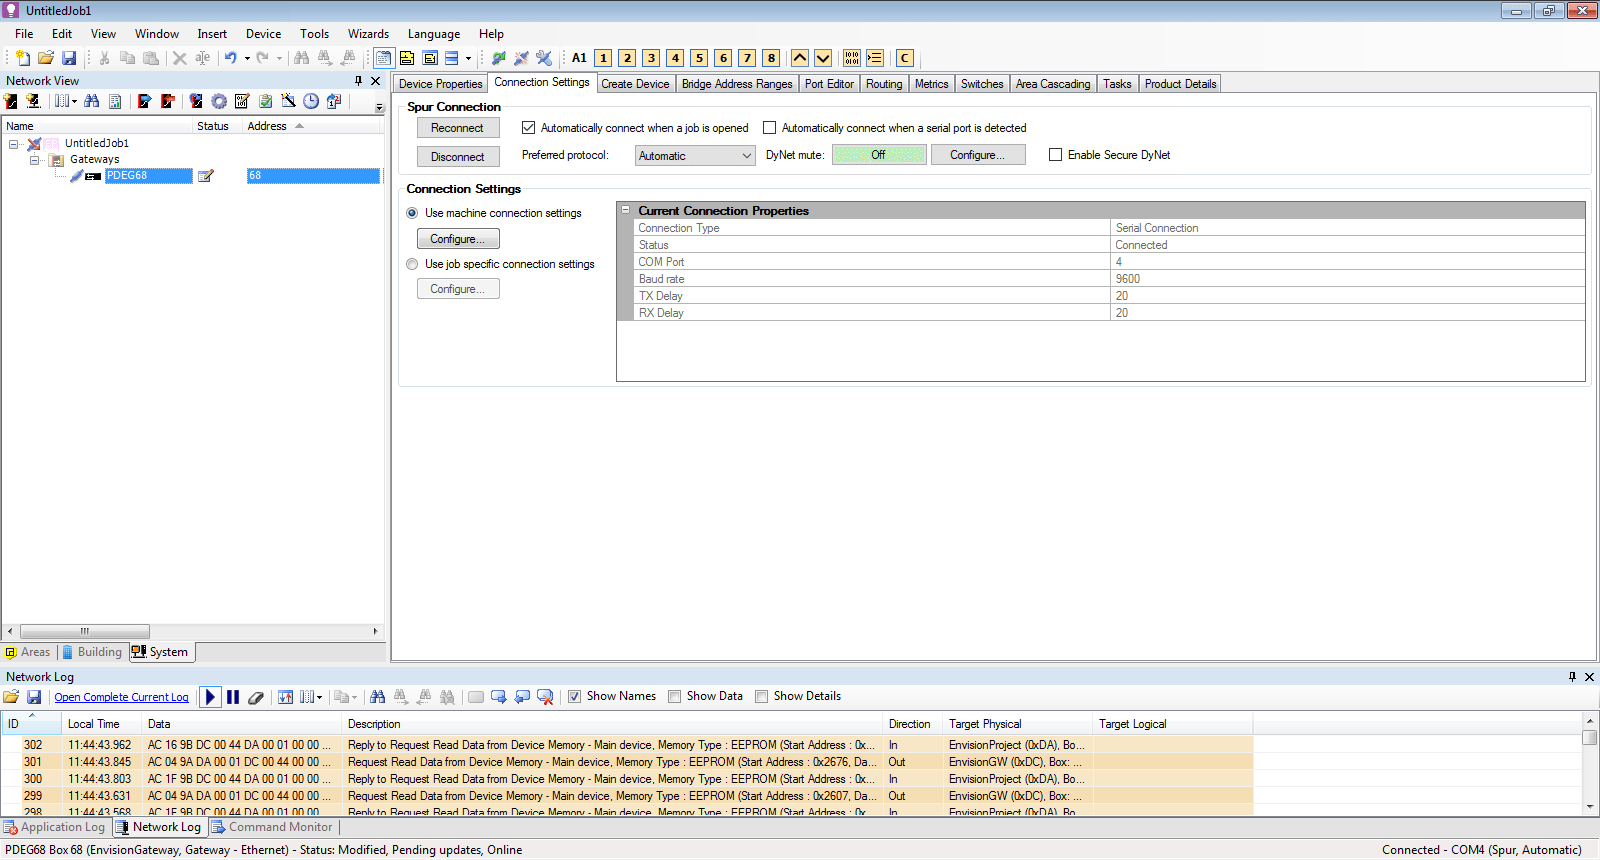Open Complete Current Log link
The width and height of the screenshot is (1600, 860).
coord(121,697)
